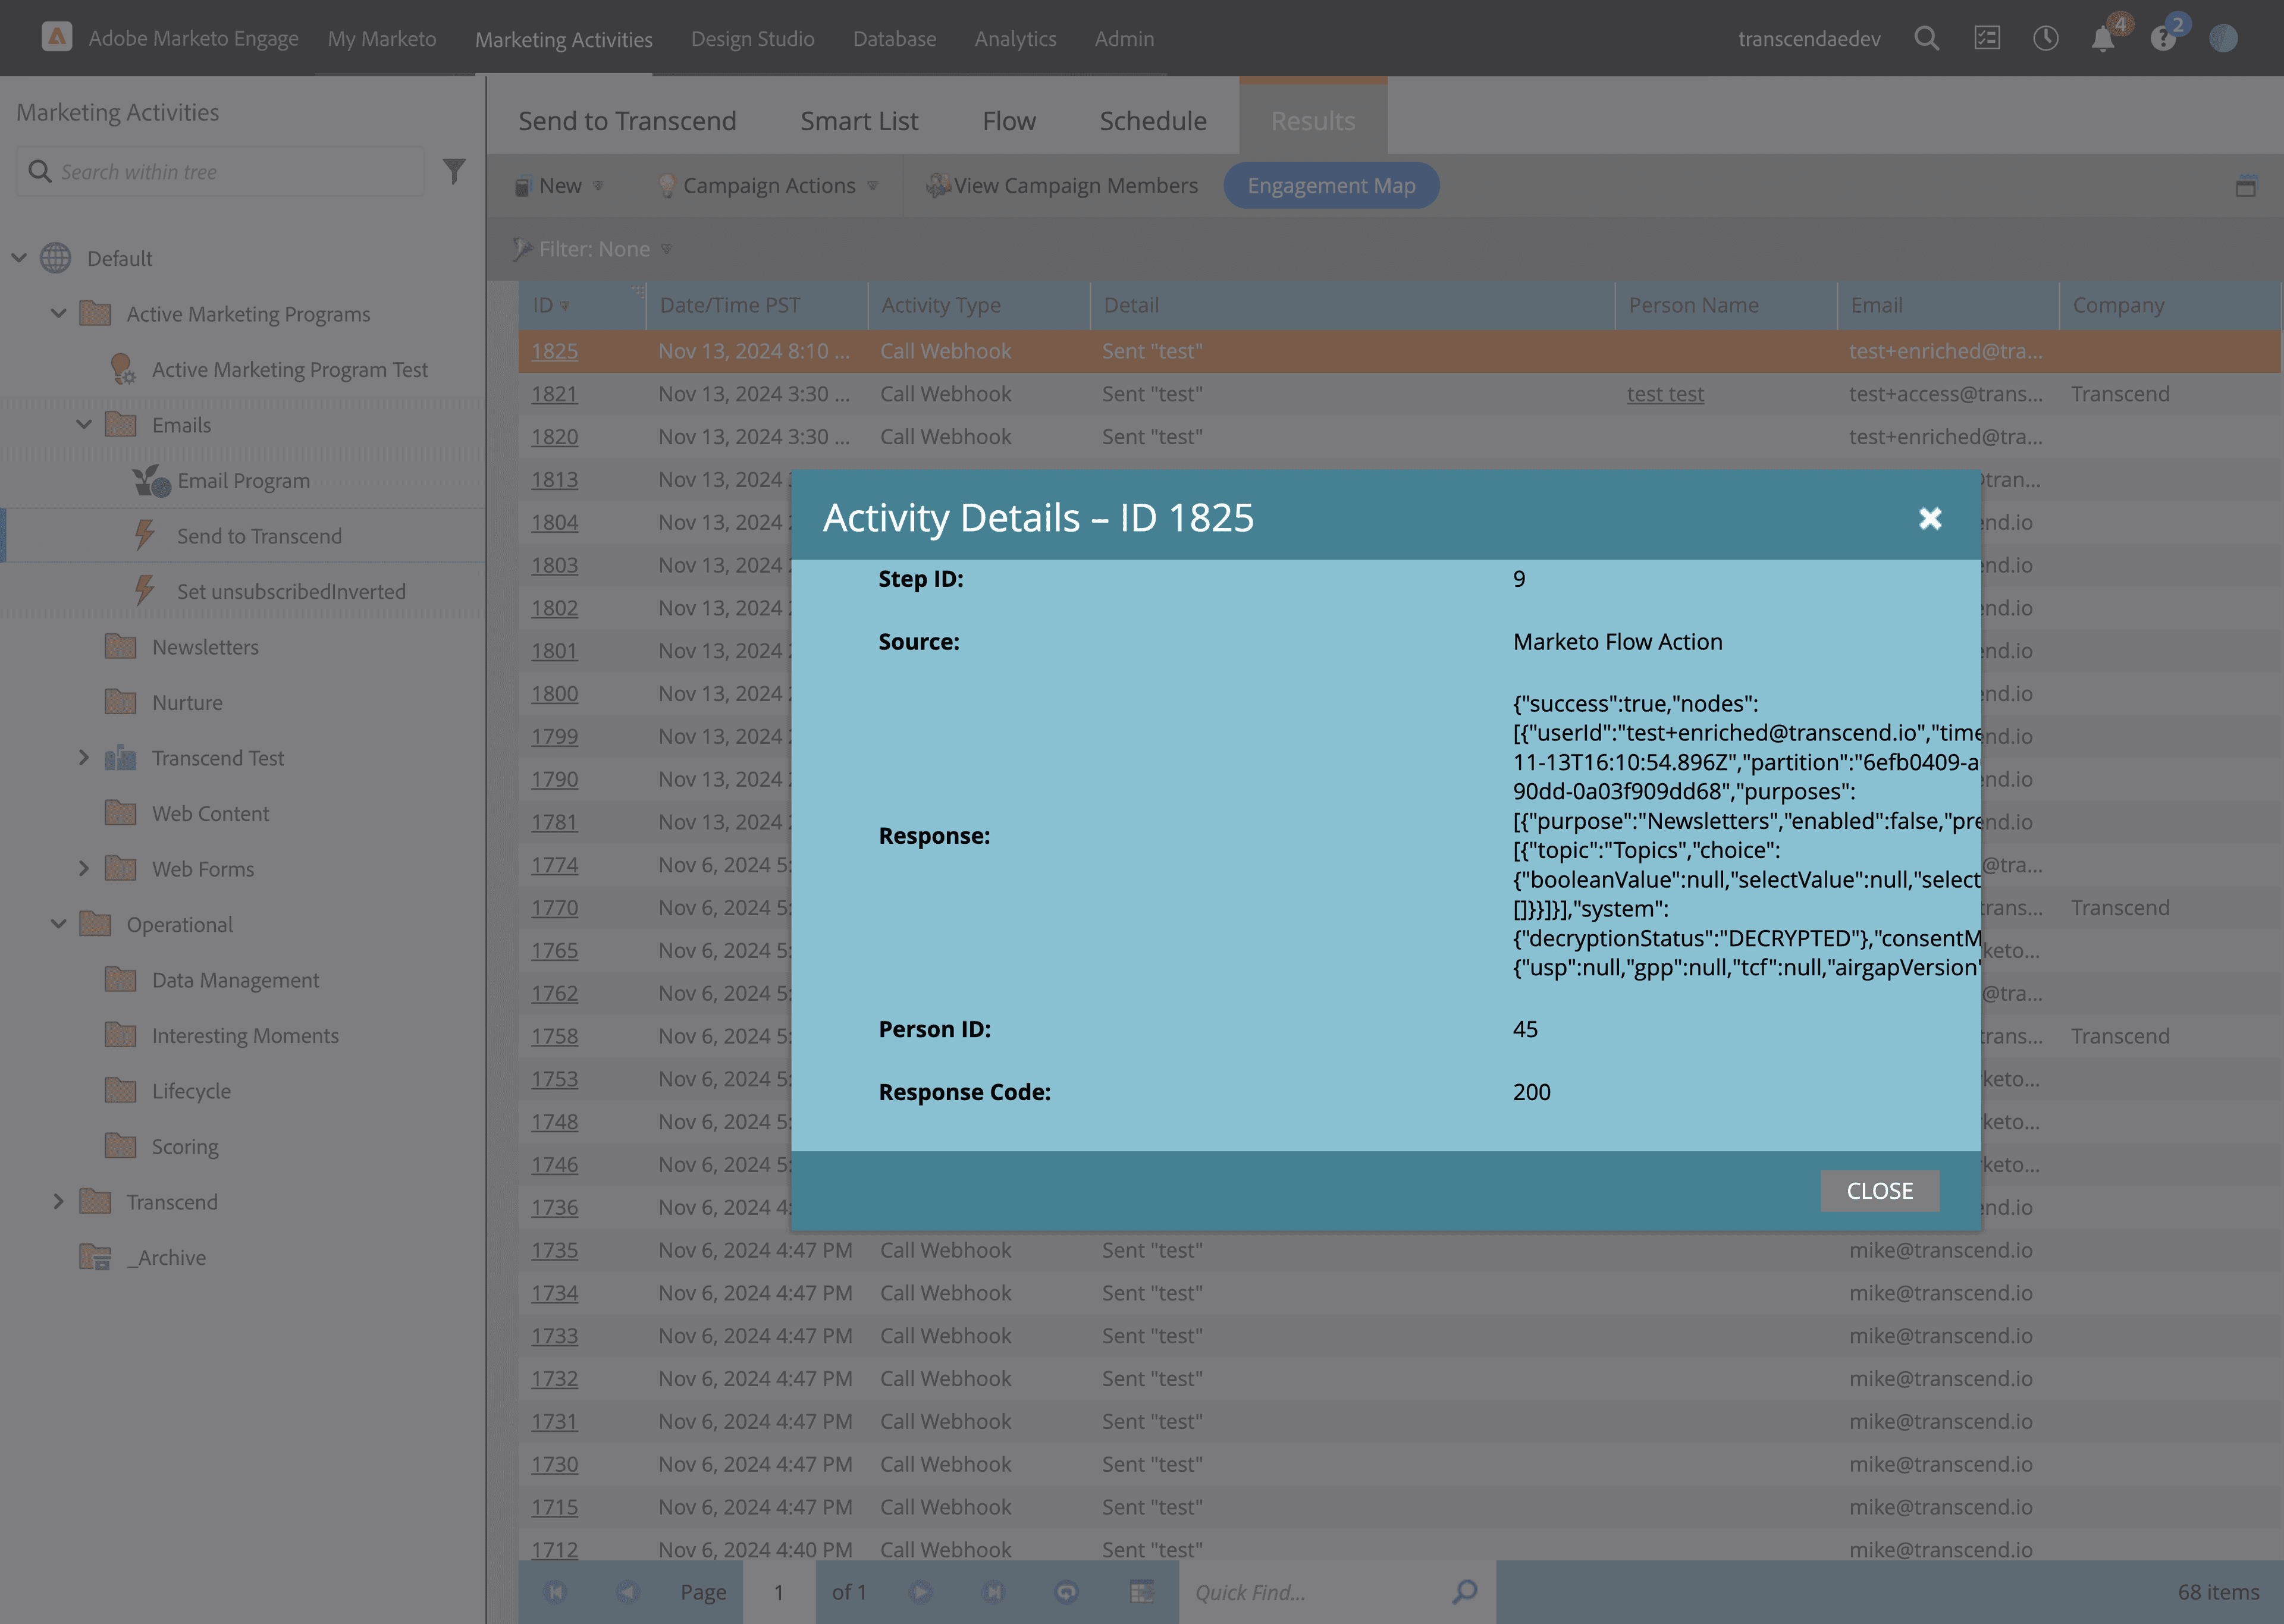
Task: Open the refresh icon in pagination bar
Action: pos(1066,1591)
